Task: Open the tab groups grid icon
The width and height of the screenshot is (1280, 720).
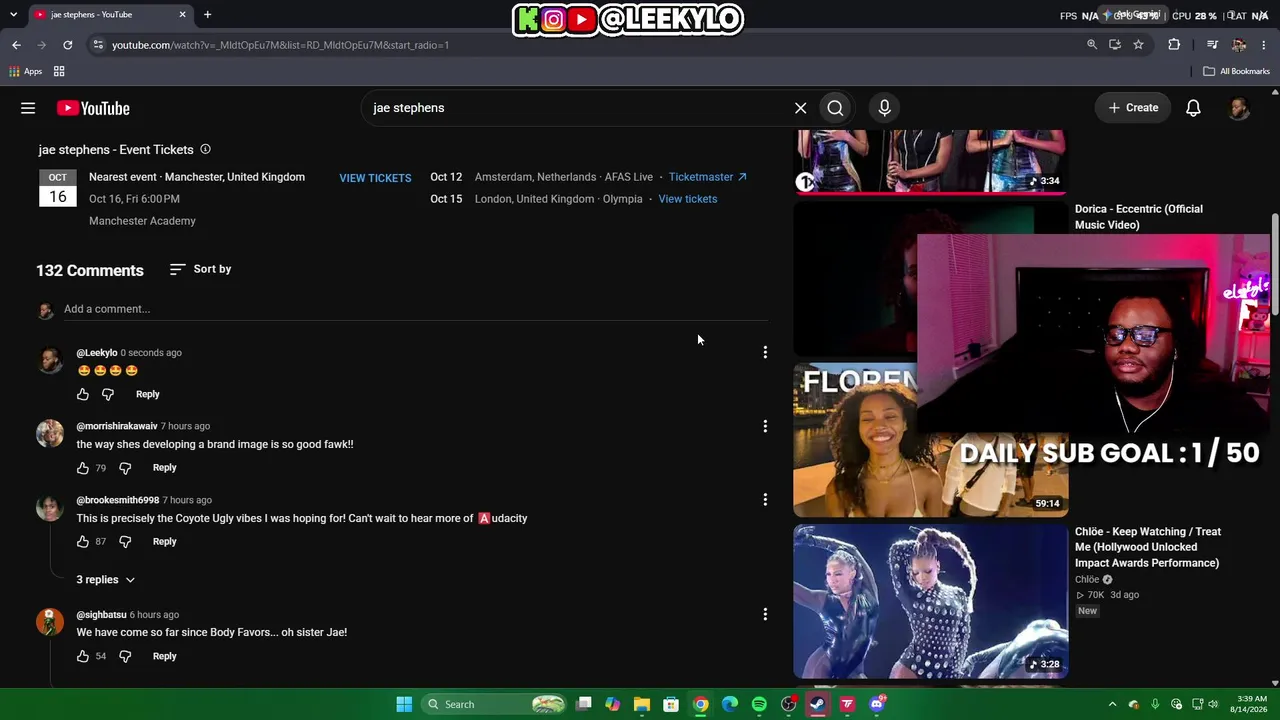Action: (59, 71)
